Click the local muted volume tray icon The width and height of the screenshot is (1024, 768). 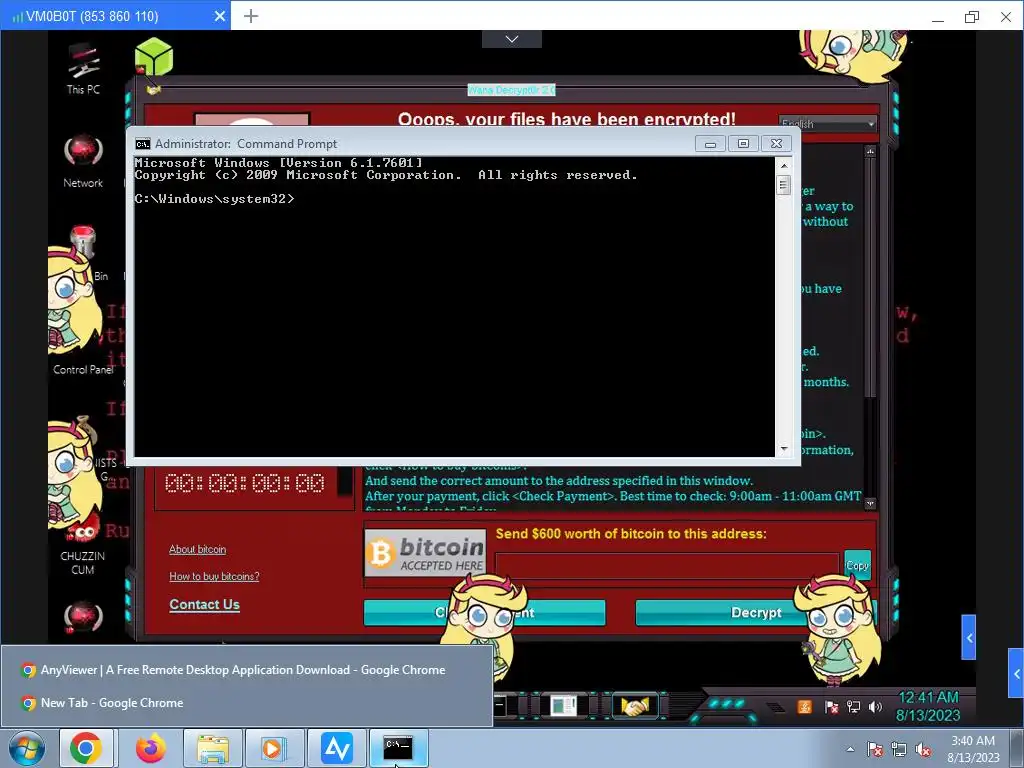(923, 749)
